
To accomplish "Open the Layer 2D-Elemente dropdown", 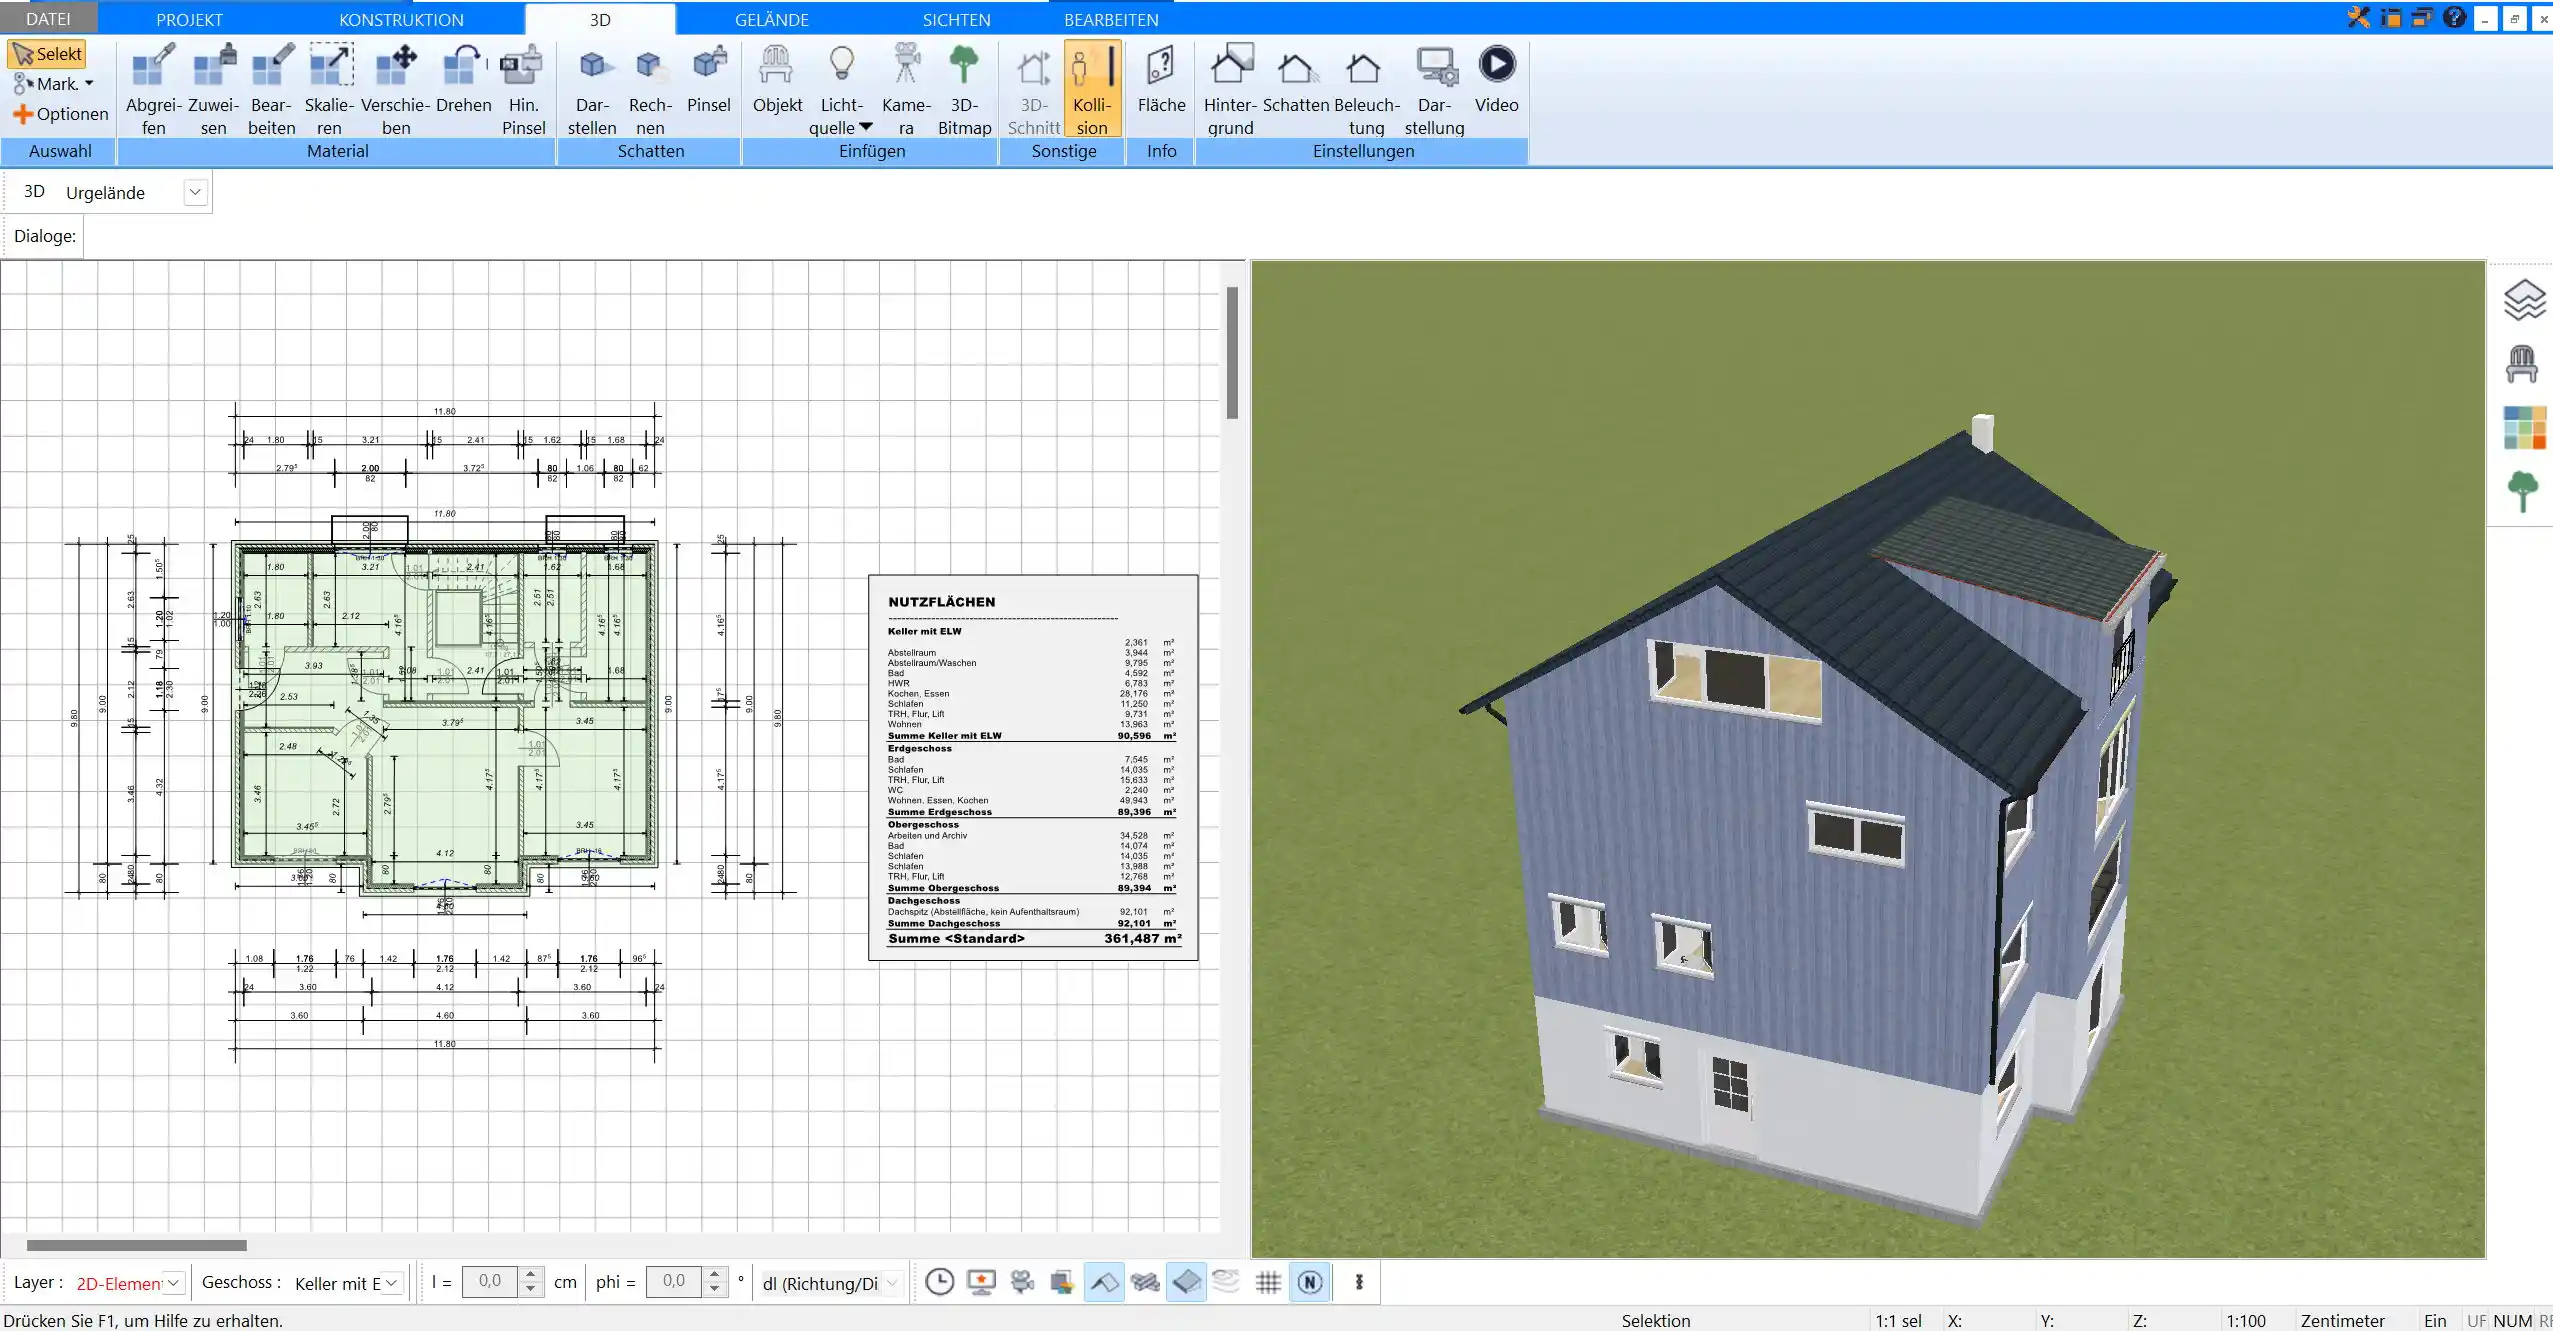I will [173, 1282].
